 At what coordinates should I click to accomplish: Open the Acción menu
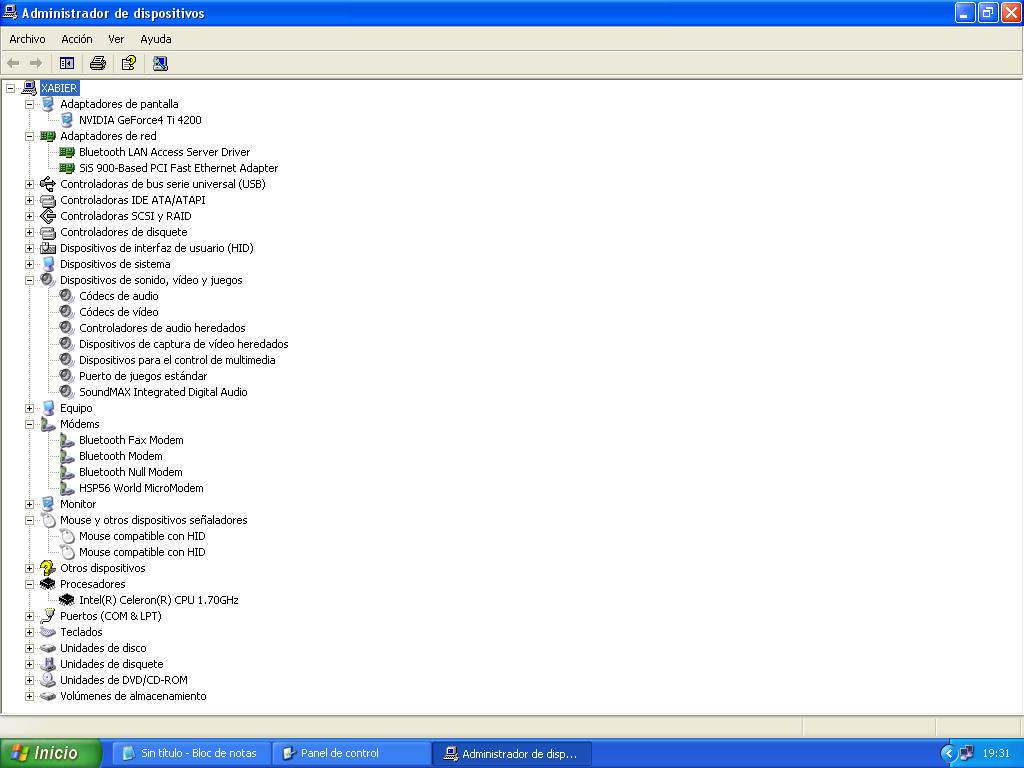pyautogui.click(x=77, y=39)
